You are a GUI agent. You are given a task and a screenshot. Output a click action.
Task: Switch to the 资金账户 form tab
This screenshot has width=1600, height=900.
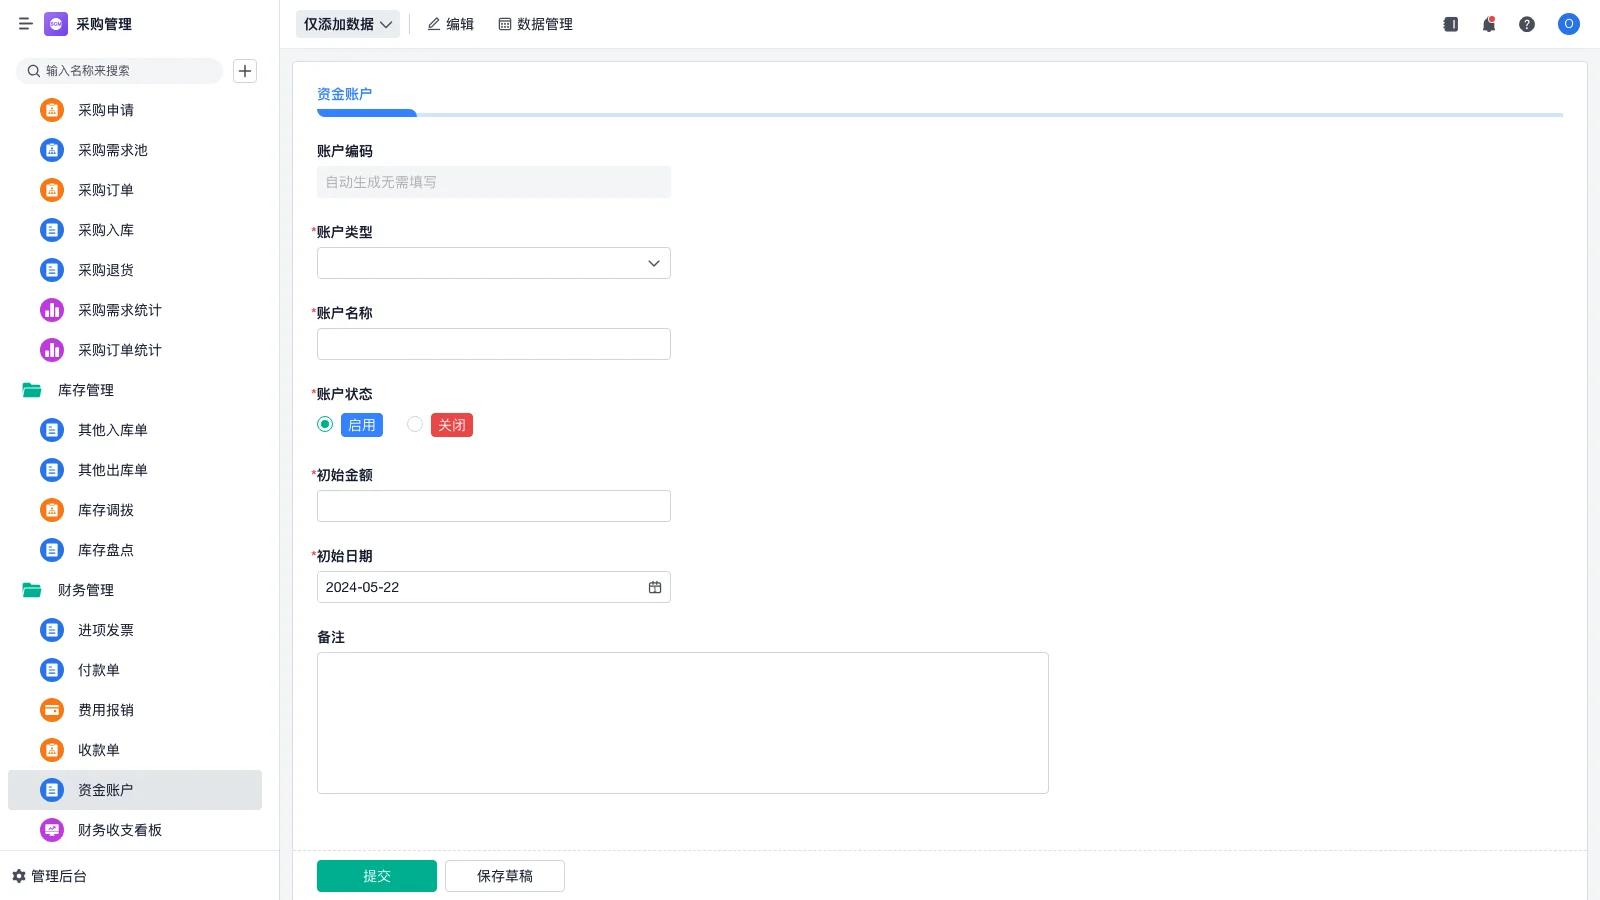point(345,94)
